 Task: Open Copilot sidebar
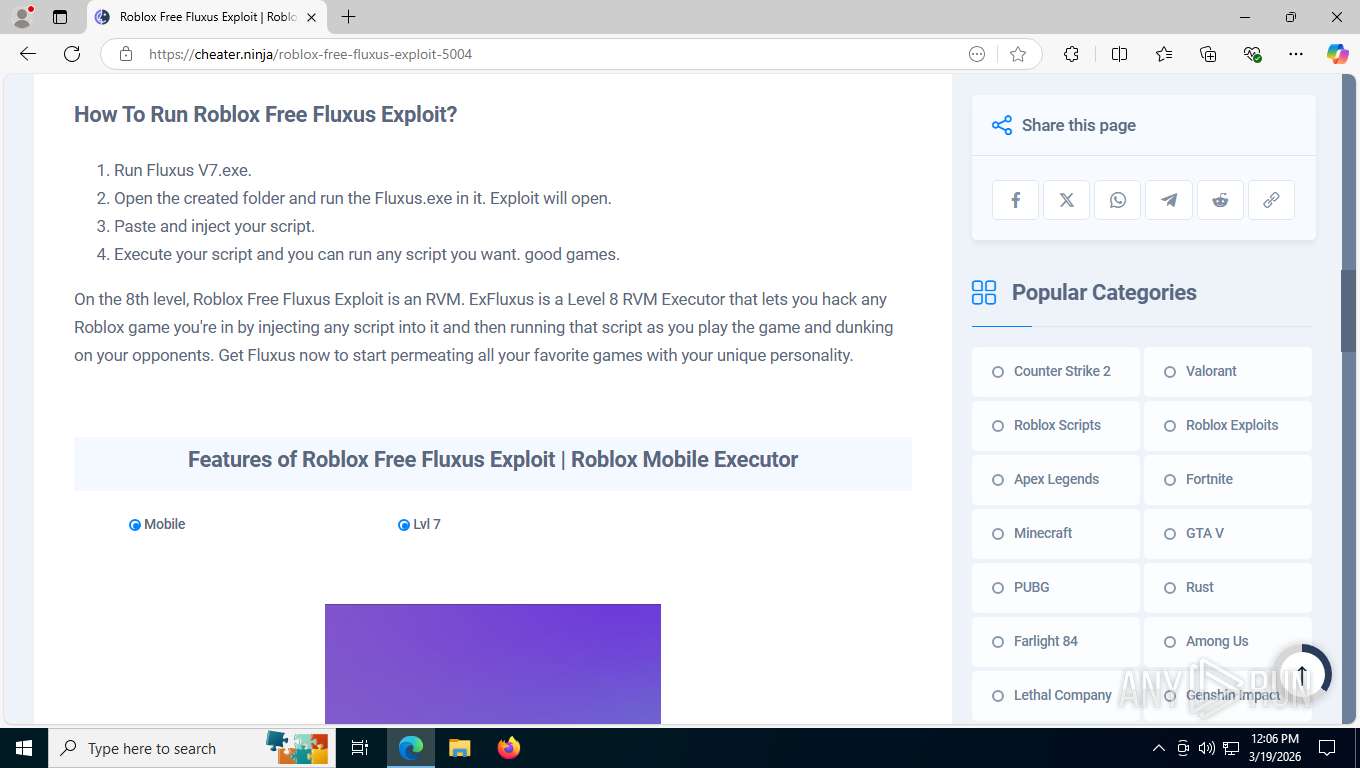[1338, 54]
